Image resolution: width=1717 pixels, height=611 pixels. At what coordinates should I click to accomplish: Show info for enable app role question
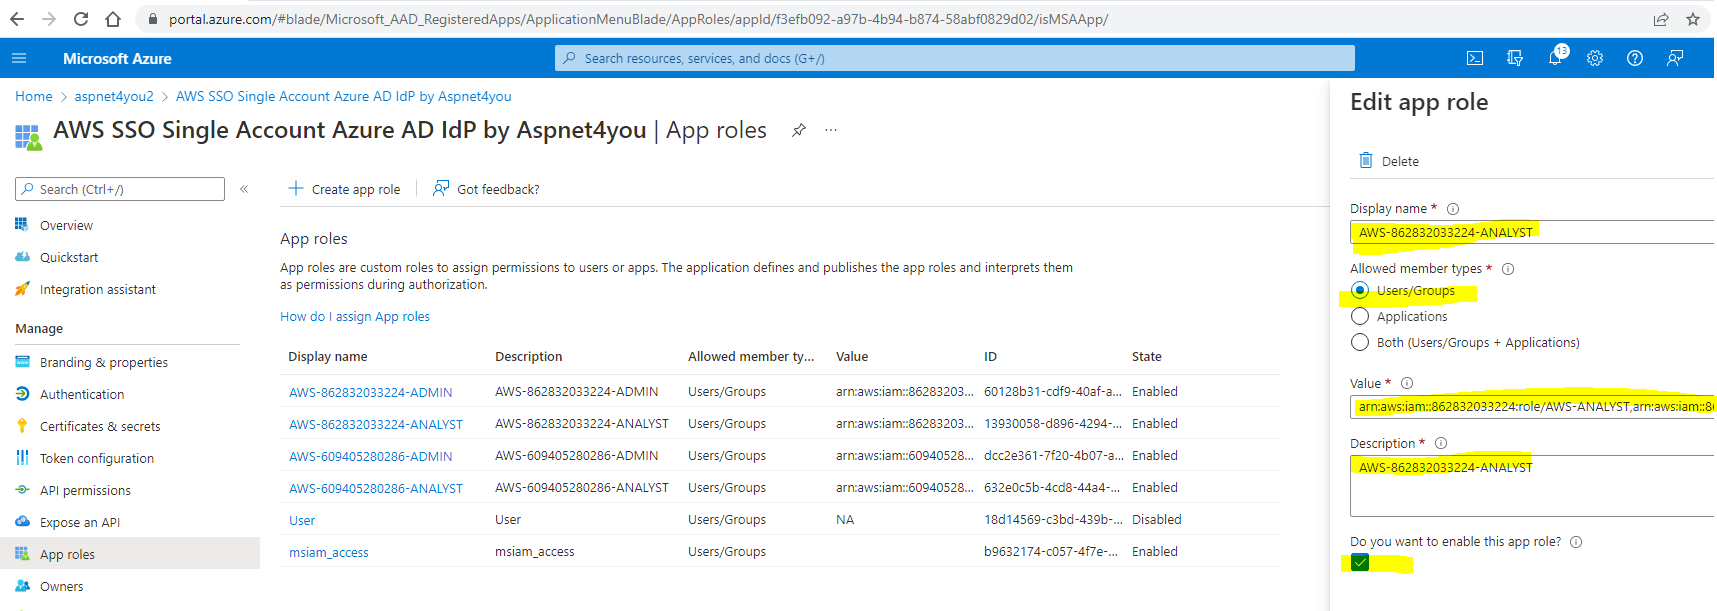(x=1576, y=542)
